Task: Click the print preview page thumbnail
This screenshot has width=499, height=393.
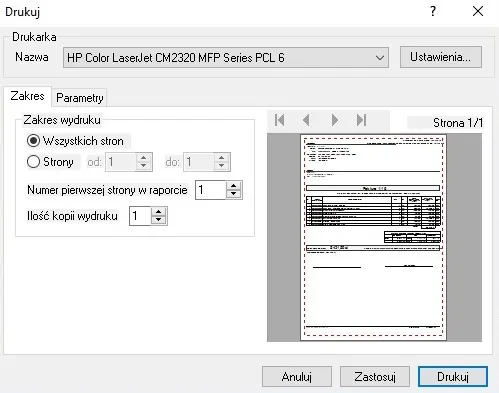Action: tap(373, 237)
